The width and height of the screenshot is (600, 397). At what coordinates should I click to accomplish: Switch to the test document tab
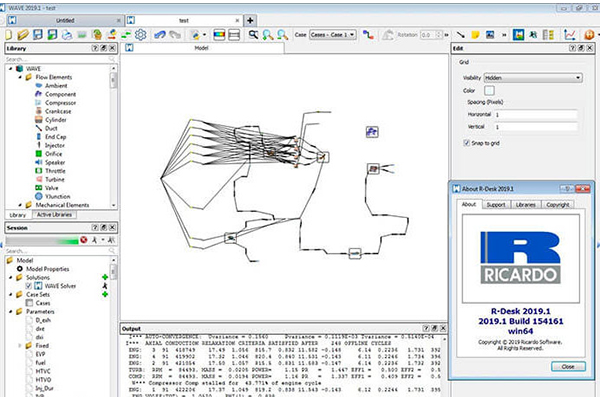coord(184,20)
